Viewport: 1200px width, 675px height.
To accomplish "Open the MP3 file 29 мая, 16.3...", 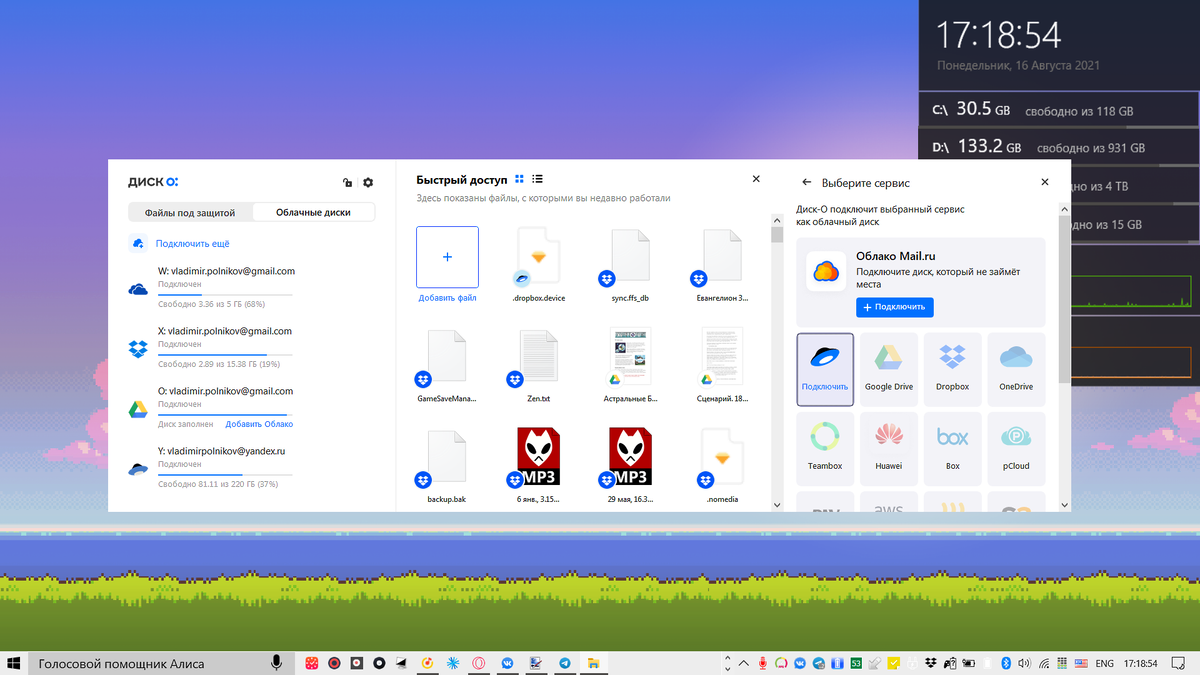I will (631, 465).
